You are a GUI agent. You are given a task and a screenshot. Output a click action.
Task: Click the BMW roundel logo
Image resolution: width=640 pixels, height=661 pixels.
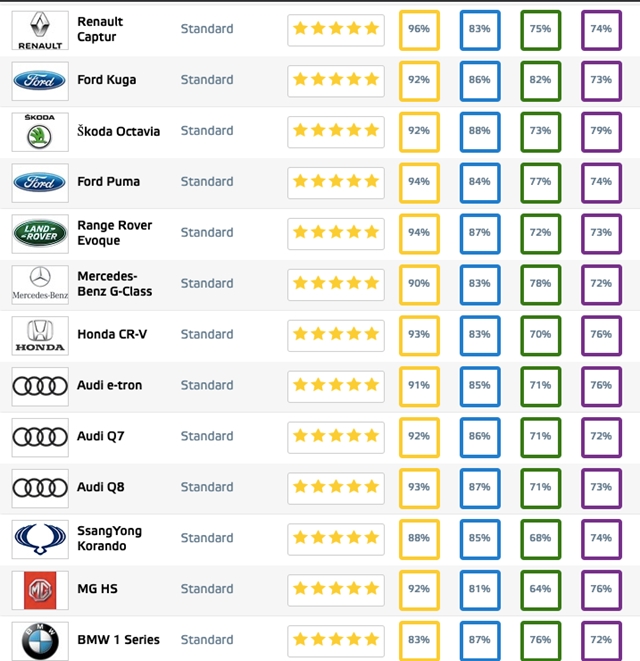[40, 641]
